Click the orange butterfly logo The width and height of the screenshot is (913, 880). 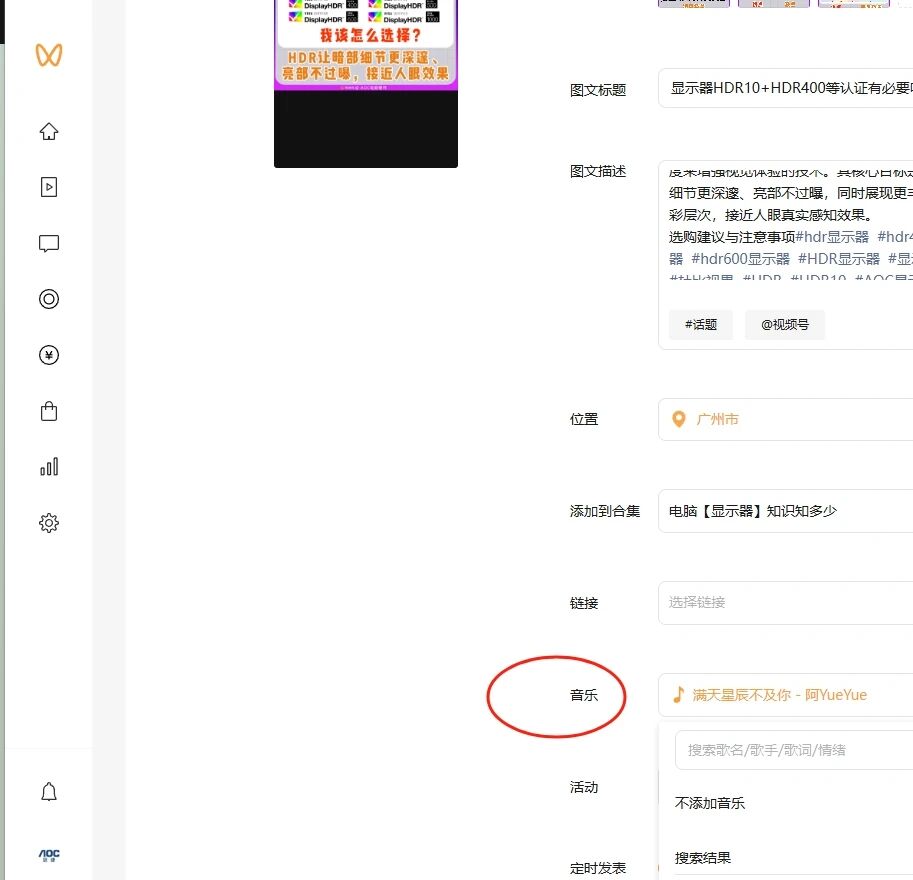pos(49,55)
